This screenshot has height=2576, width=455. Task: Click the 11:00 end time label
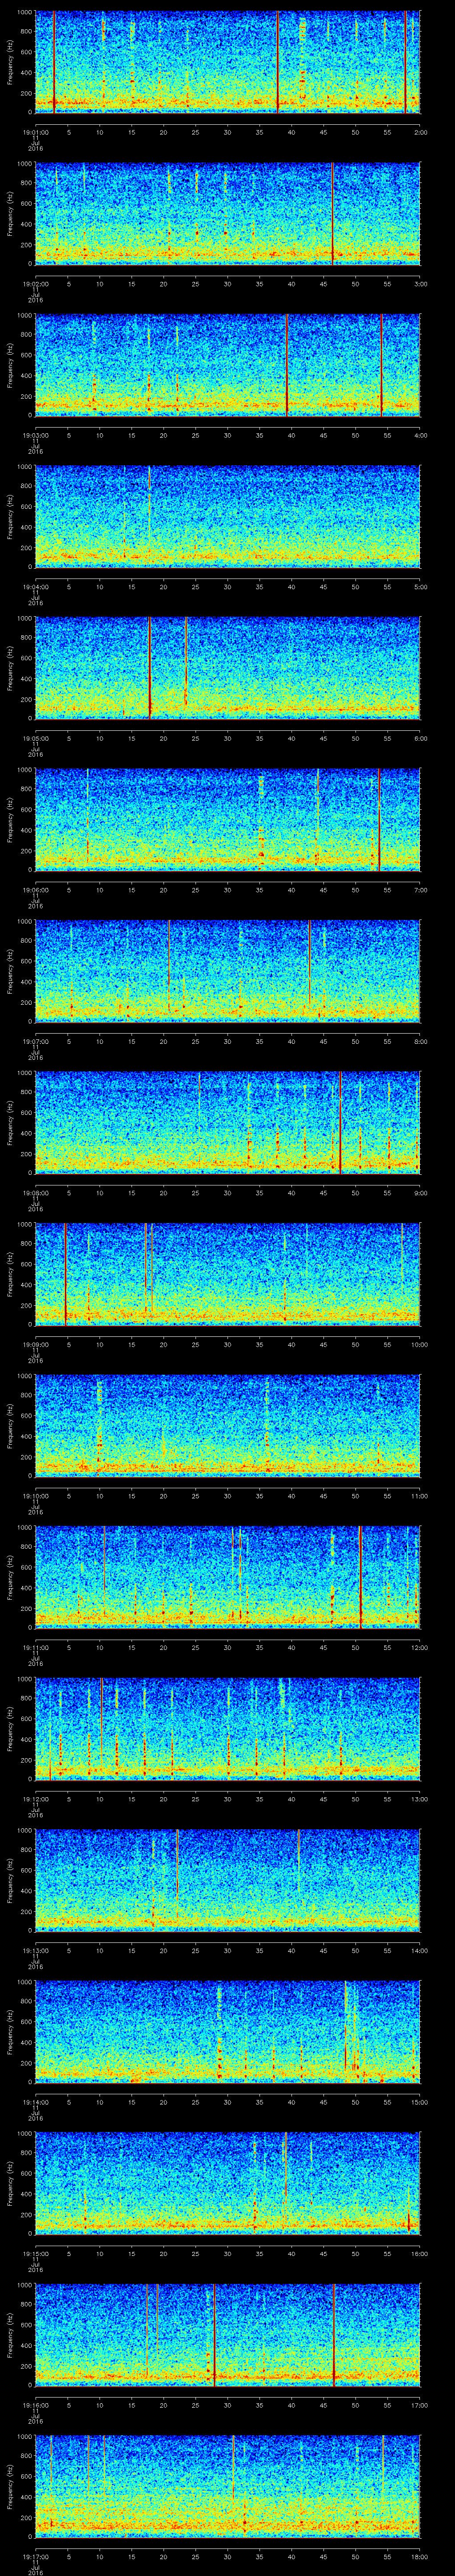pos(419,1495)
